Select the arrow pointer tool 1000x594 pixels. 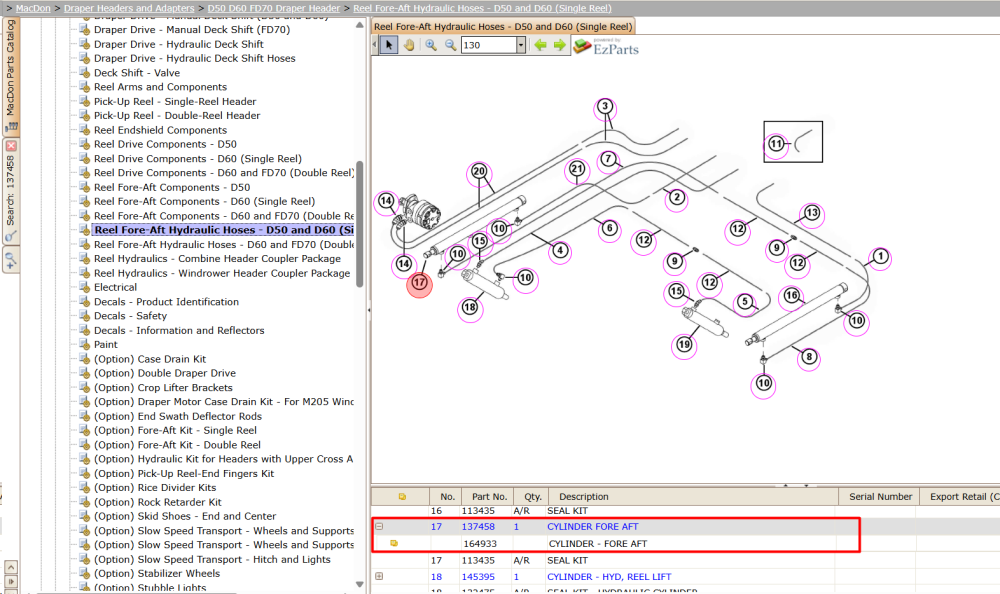point(388,45)
